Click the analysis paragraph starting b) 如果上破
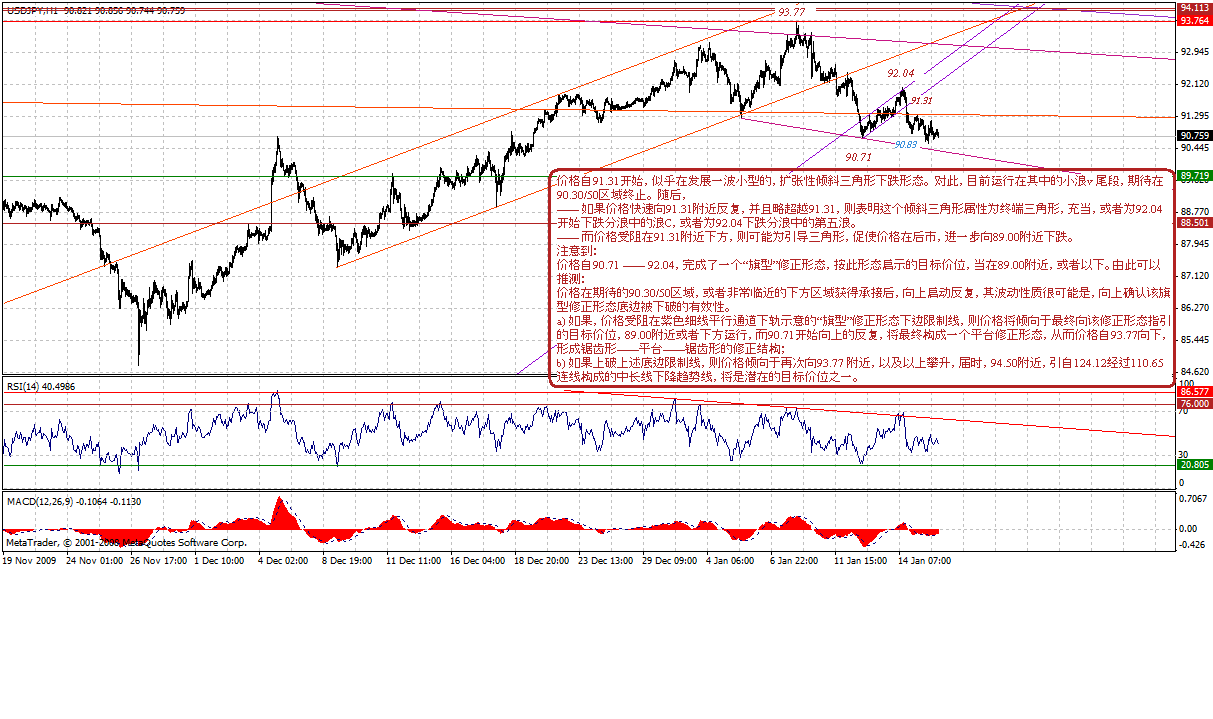 tap(860, 371)
